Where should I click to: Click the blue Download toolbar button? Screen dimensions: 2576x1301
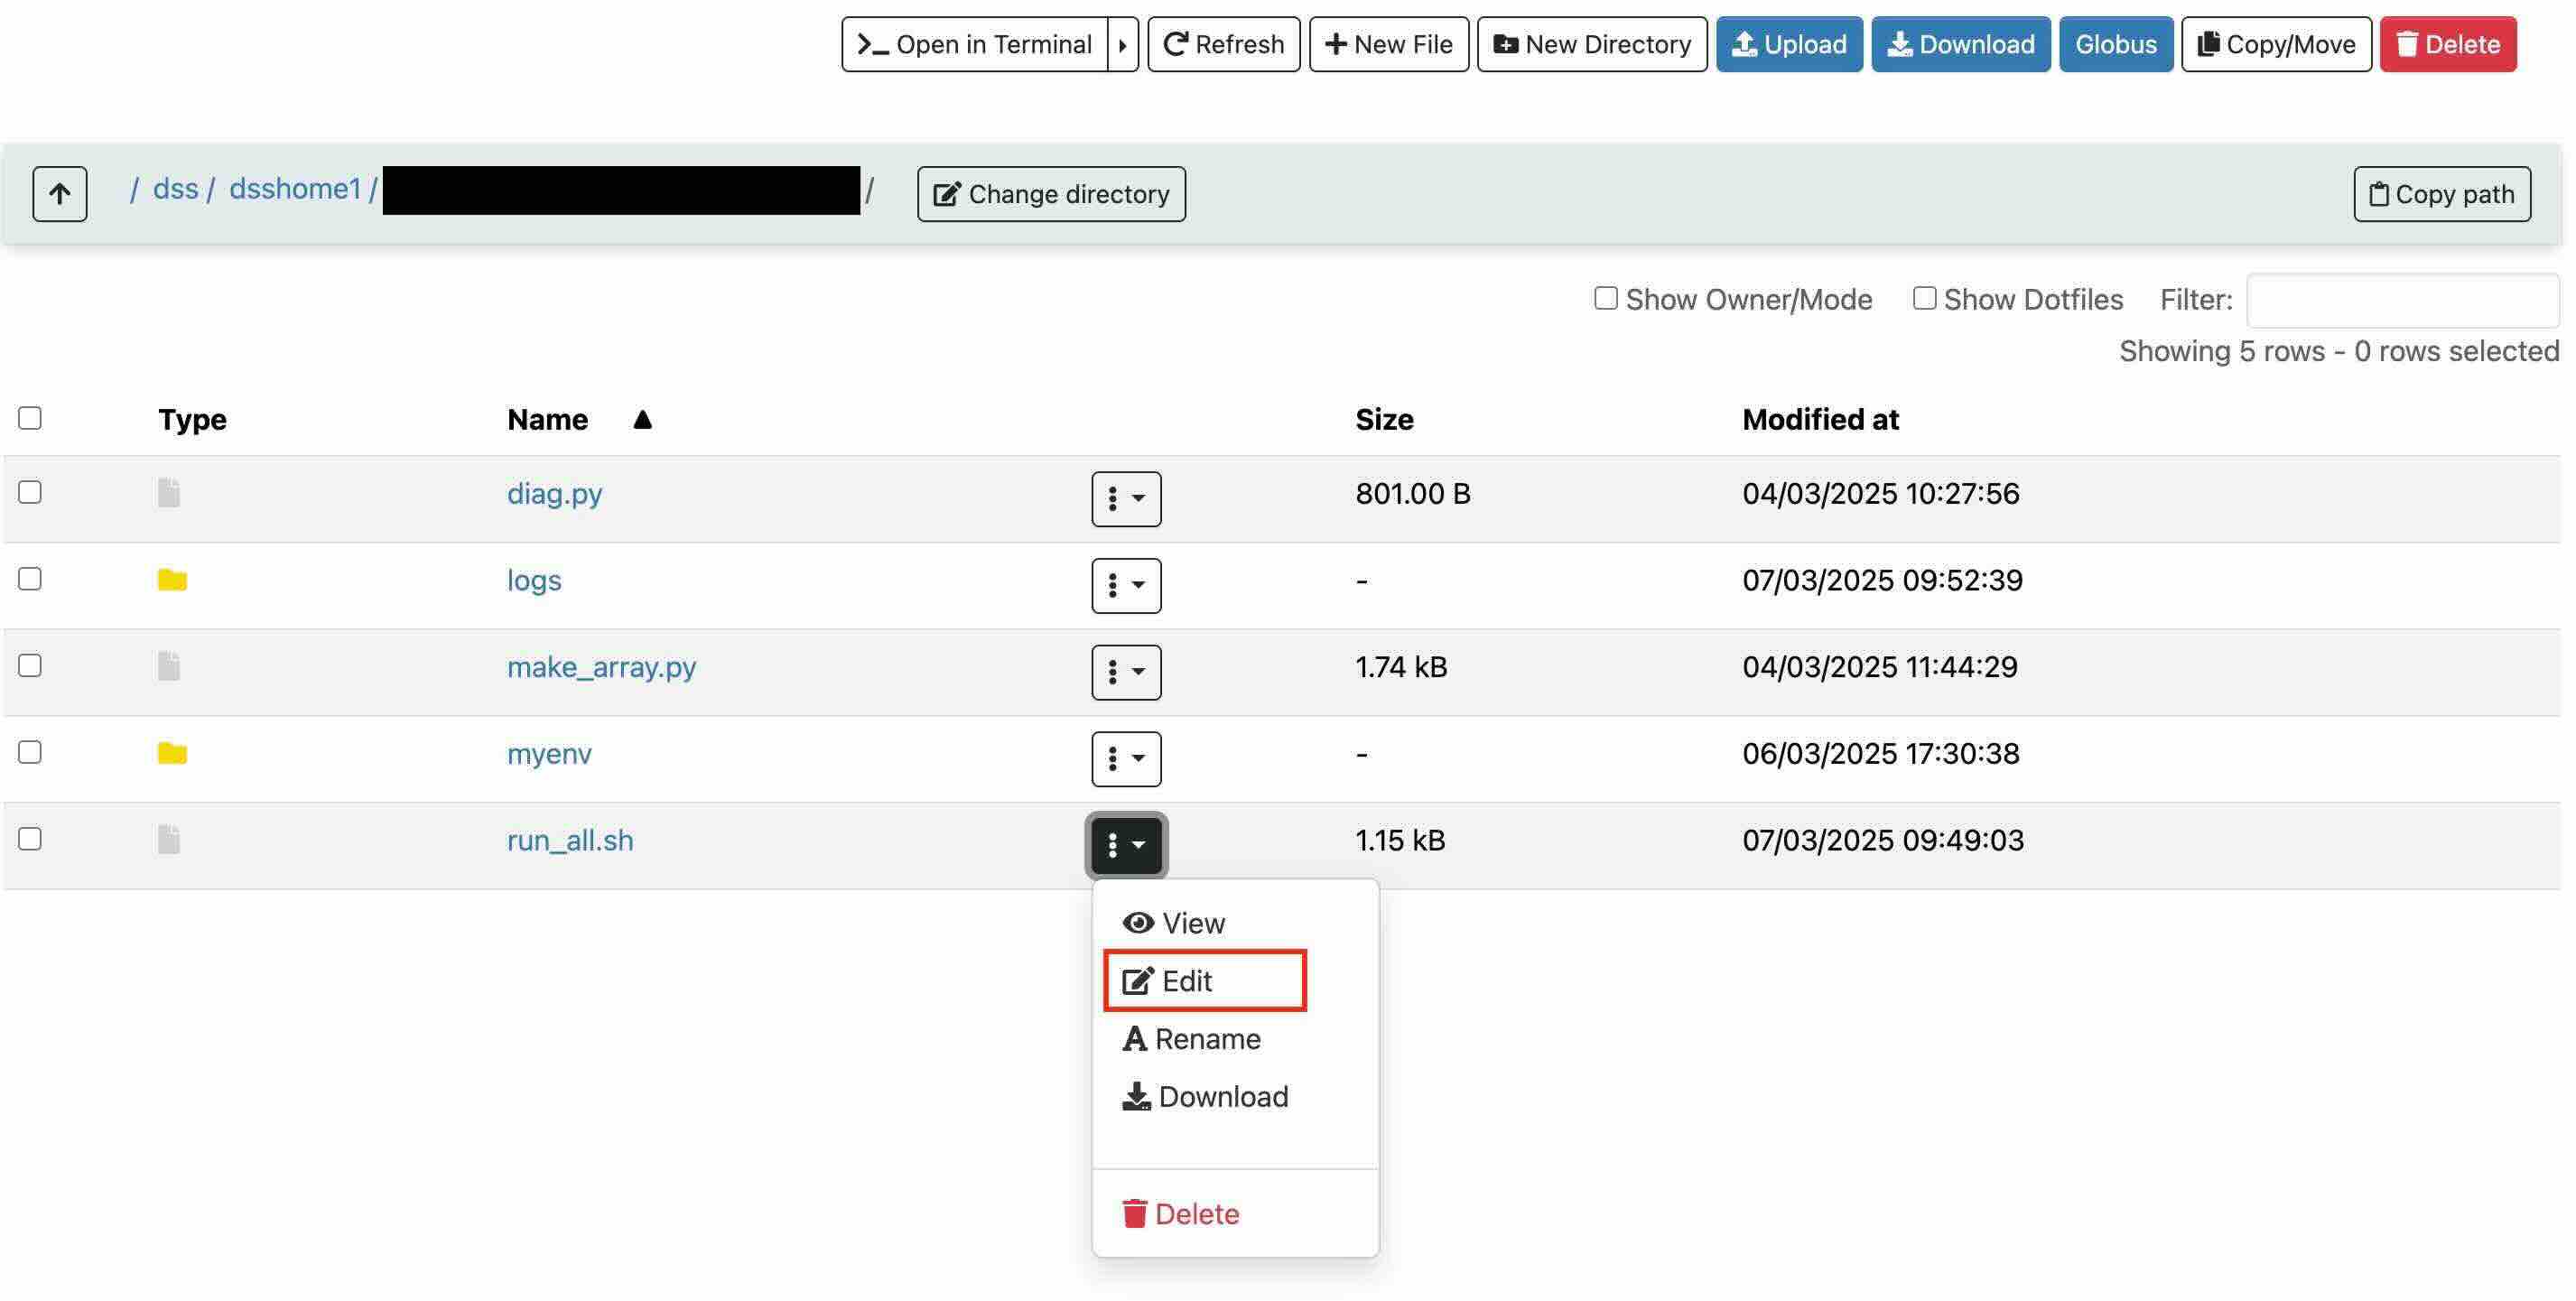coord(1960,44)
